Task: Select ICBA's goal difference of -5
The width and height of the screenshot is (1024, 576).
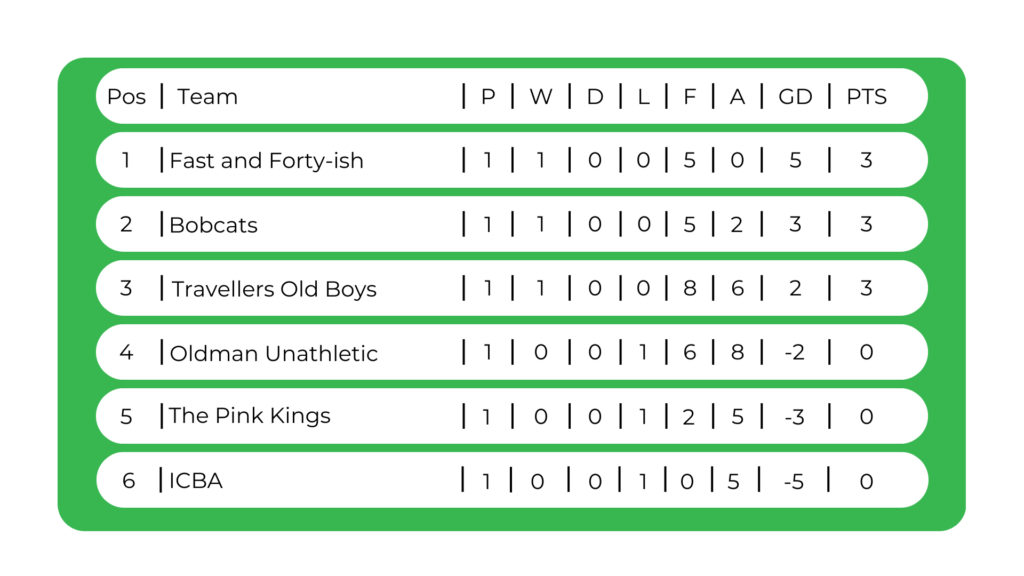Action: pos(794,481)
